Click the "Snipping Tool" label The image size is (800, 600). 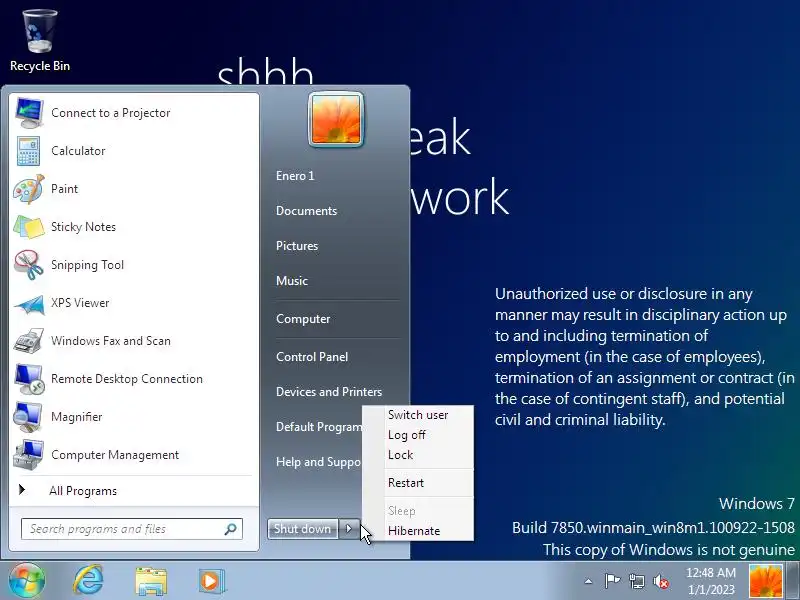tap(87, 265)
